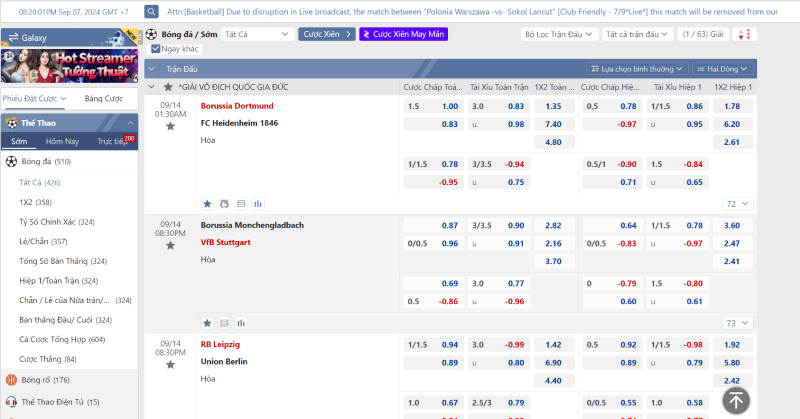
Task: Open the 1X2 (358) sidebar item
Action: pos(35,202)
